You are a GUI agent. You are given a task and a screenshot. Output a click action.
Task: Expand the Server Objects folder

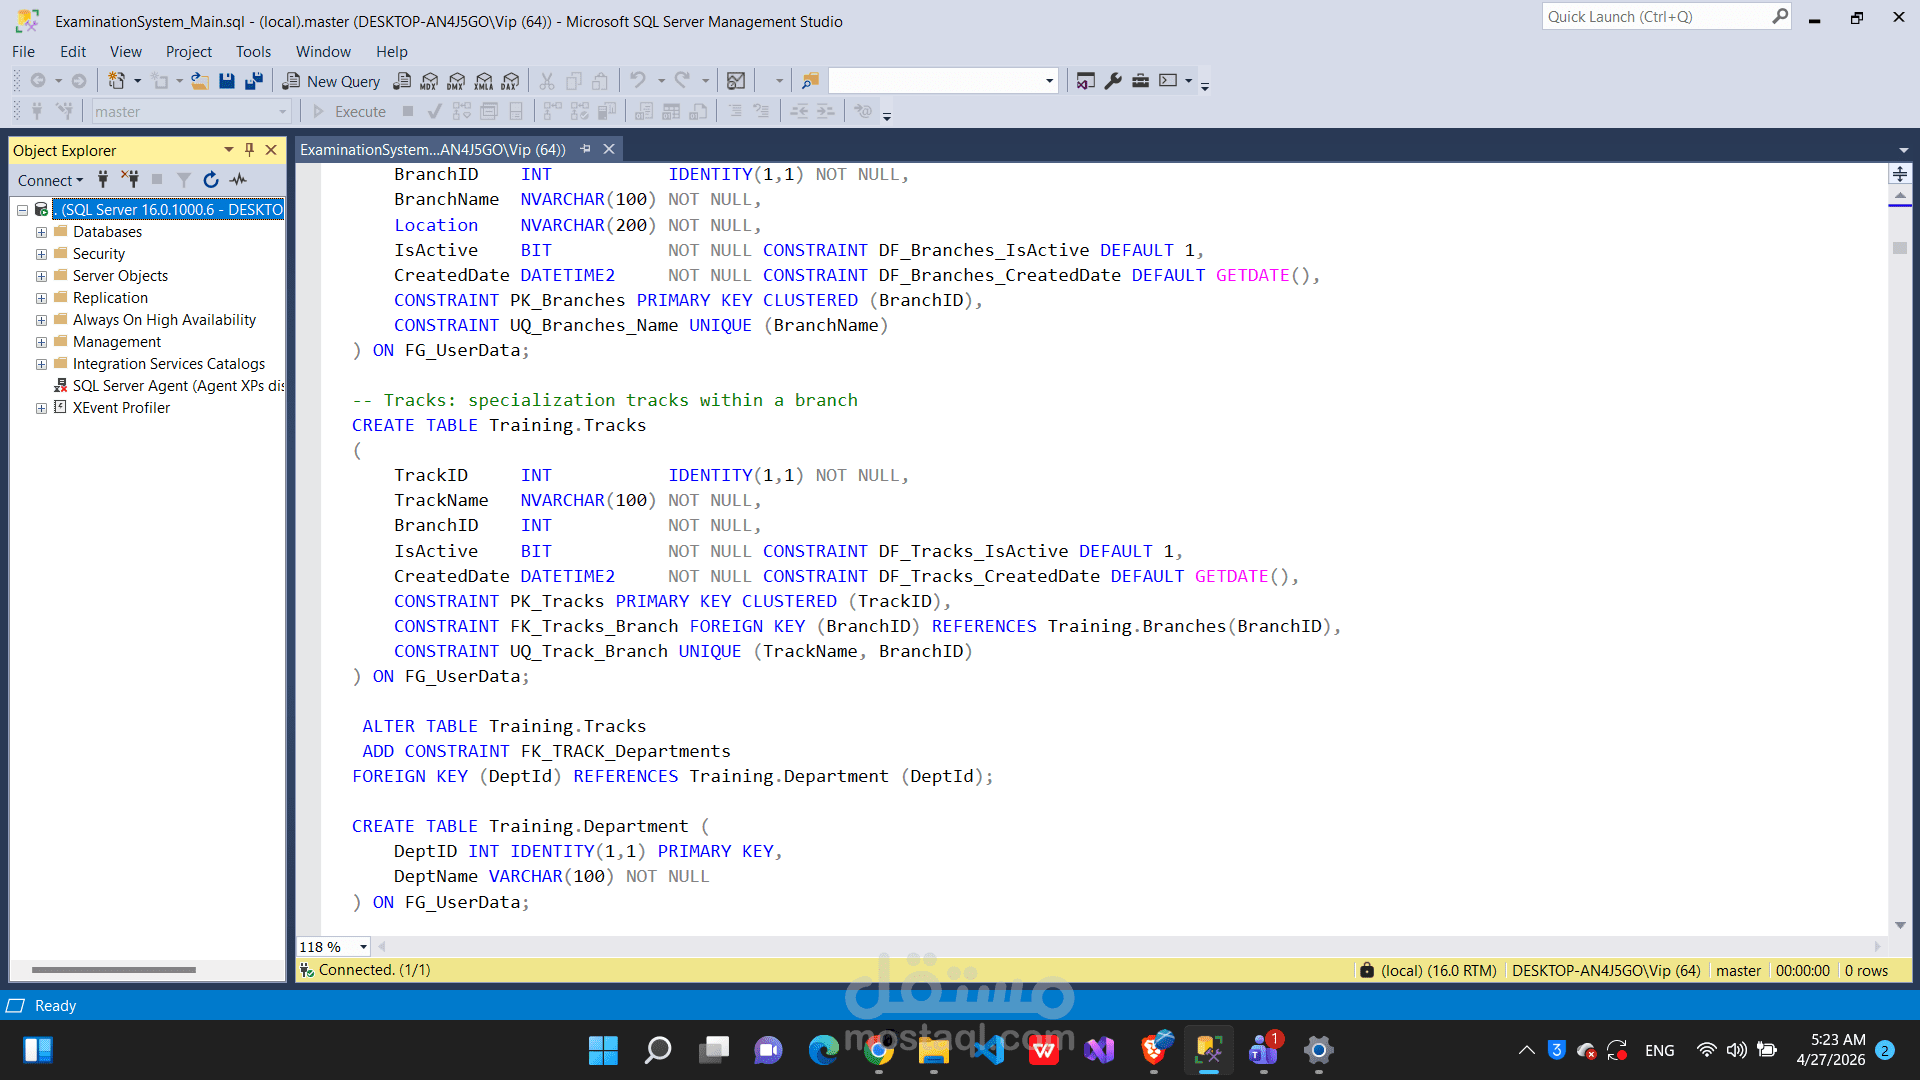pos(41,276)
